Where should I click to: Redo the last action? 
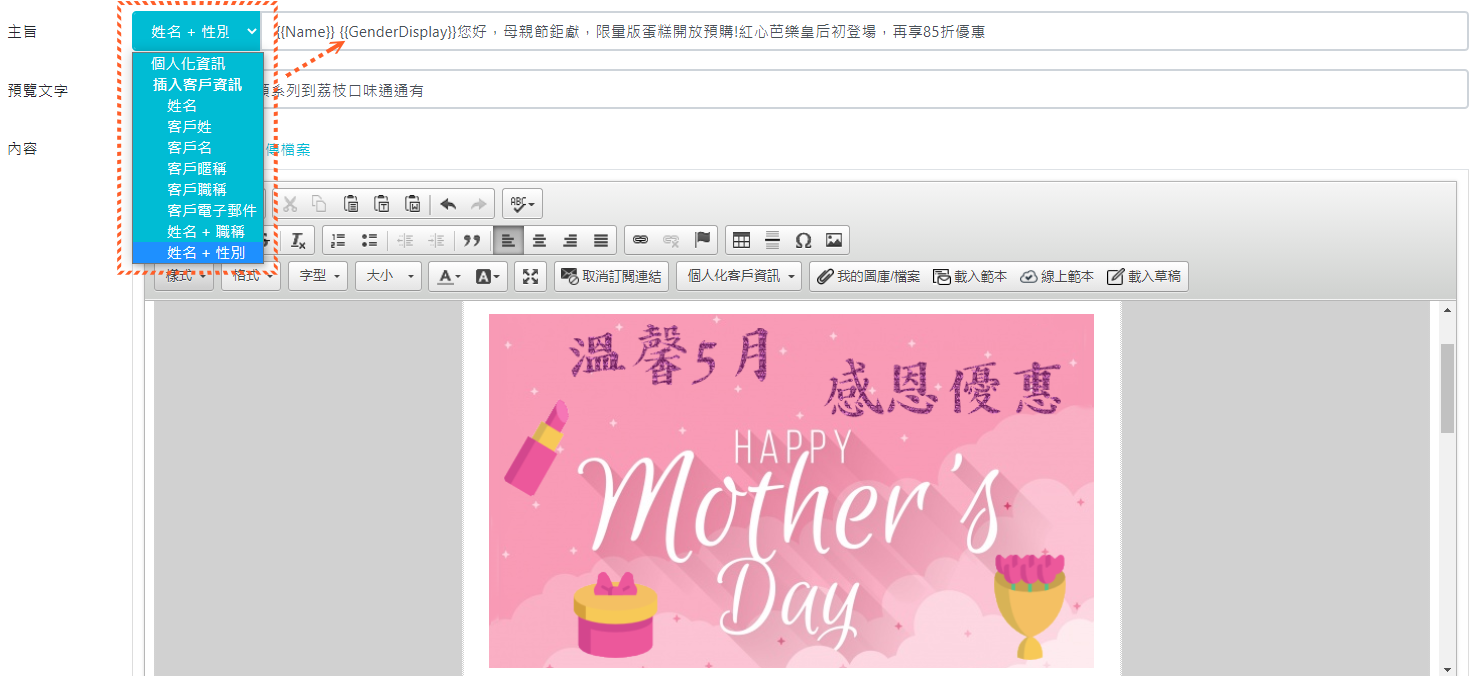pos(479,204)
